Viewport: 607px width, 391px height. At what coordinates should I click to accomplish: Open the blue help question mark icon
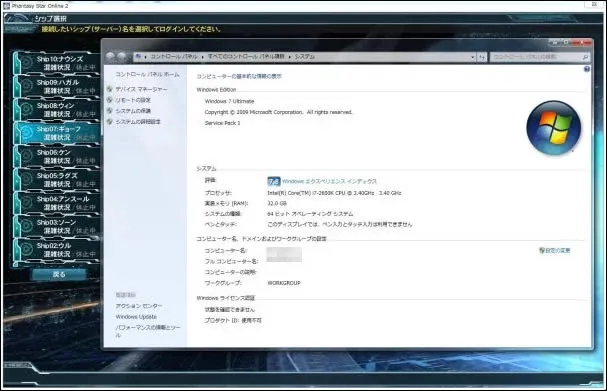point(587,69)
